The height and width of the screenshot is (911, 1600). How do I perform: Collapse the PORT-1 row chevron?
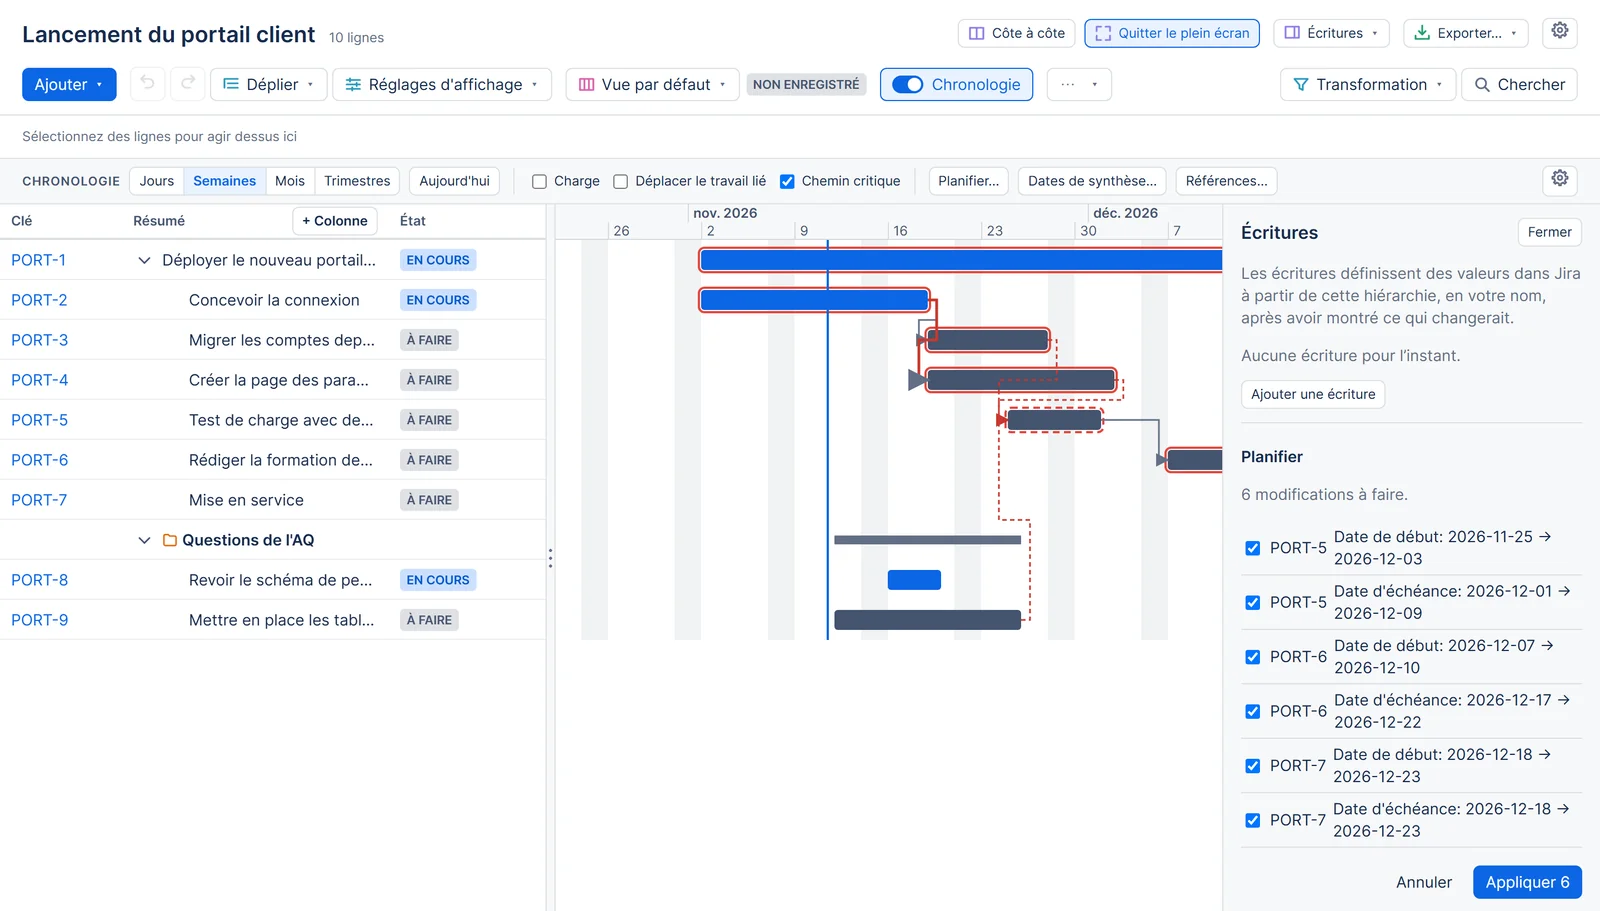click(x=144, y=260)
